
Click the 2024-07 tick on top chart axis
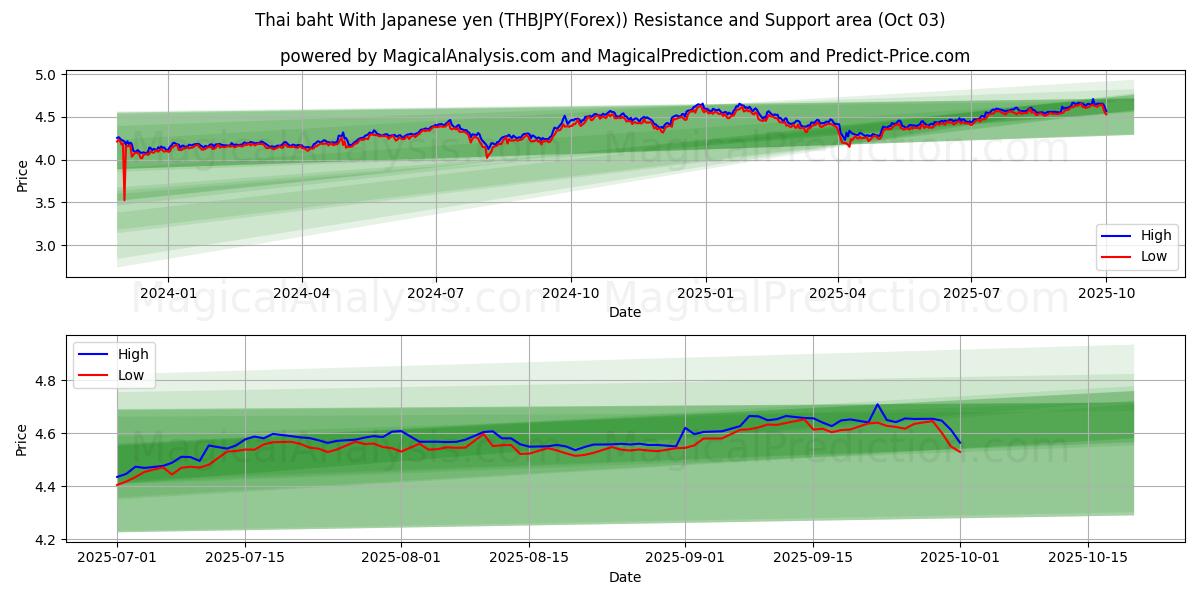pos(436,293)
